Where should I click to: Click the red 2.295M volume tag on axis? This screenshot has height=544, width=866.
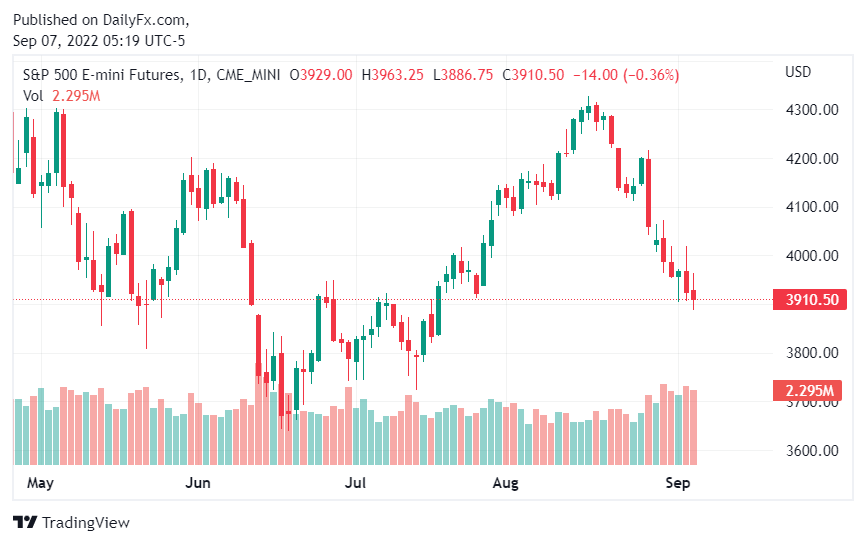[809, 390]
